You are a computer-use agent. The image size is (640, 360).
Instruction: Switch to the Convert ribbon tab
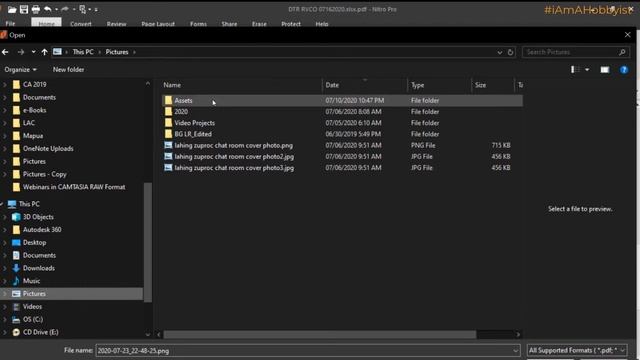point(81,24)
